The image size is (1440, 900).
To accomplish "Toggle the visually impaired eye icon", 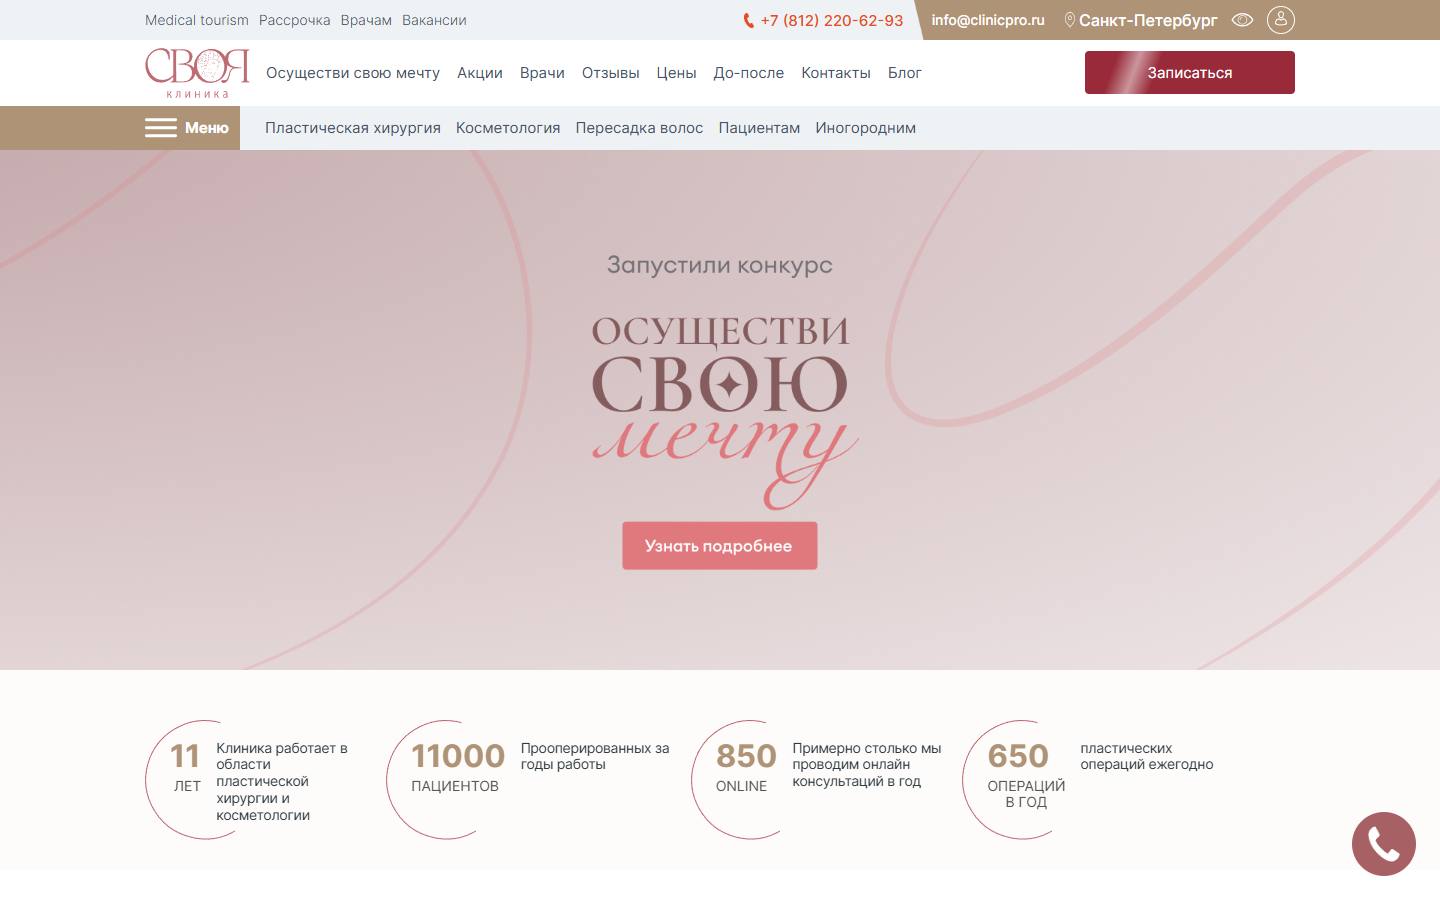I will (x=1242, y=20).
